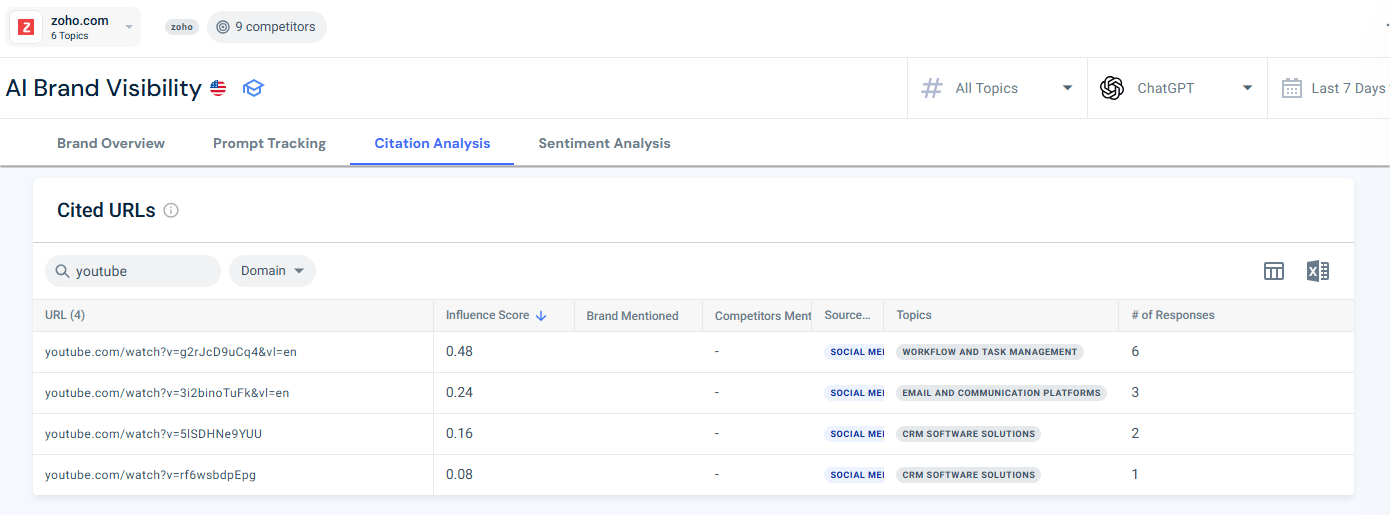Click the magnifier search icon

pos(62,271)
